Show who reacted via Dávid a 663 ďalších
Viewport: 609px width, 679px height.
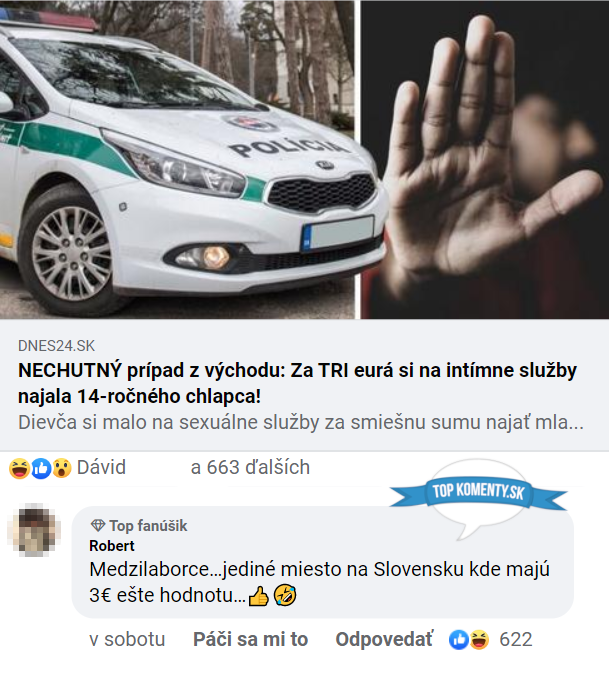193,467
